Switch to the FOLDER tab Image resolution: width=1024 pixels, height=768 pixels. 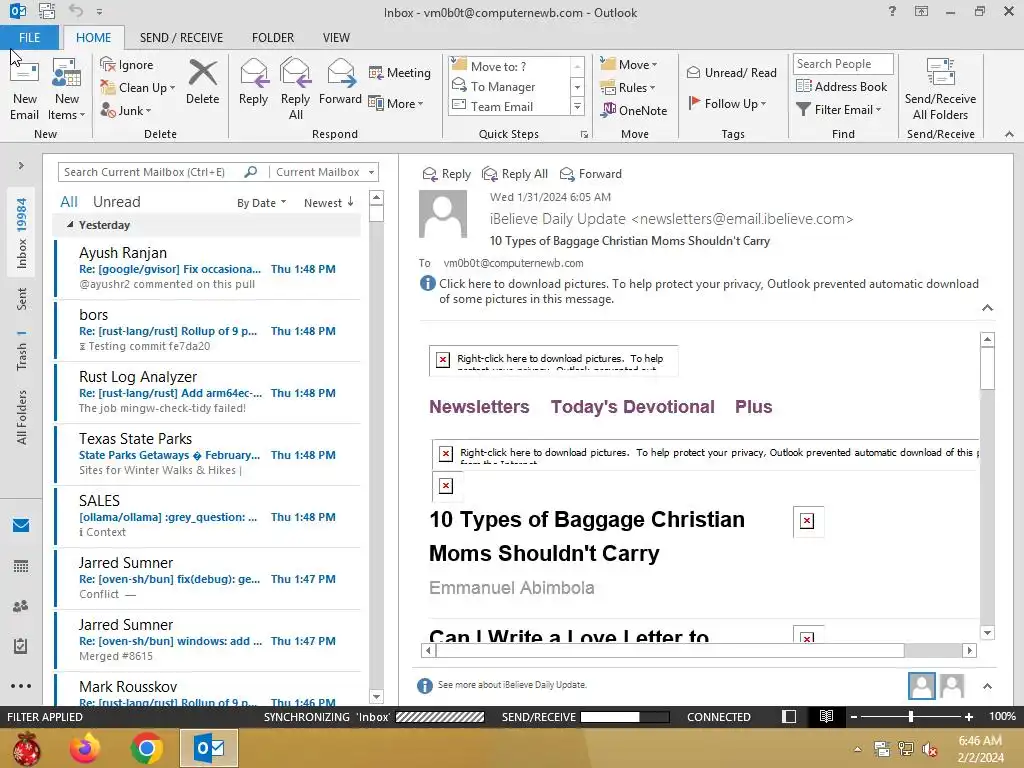(273, 37)
